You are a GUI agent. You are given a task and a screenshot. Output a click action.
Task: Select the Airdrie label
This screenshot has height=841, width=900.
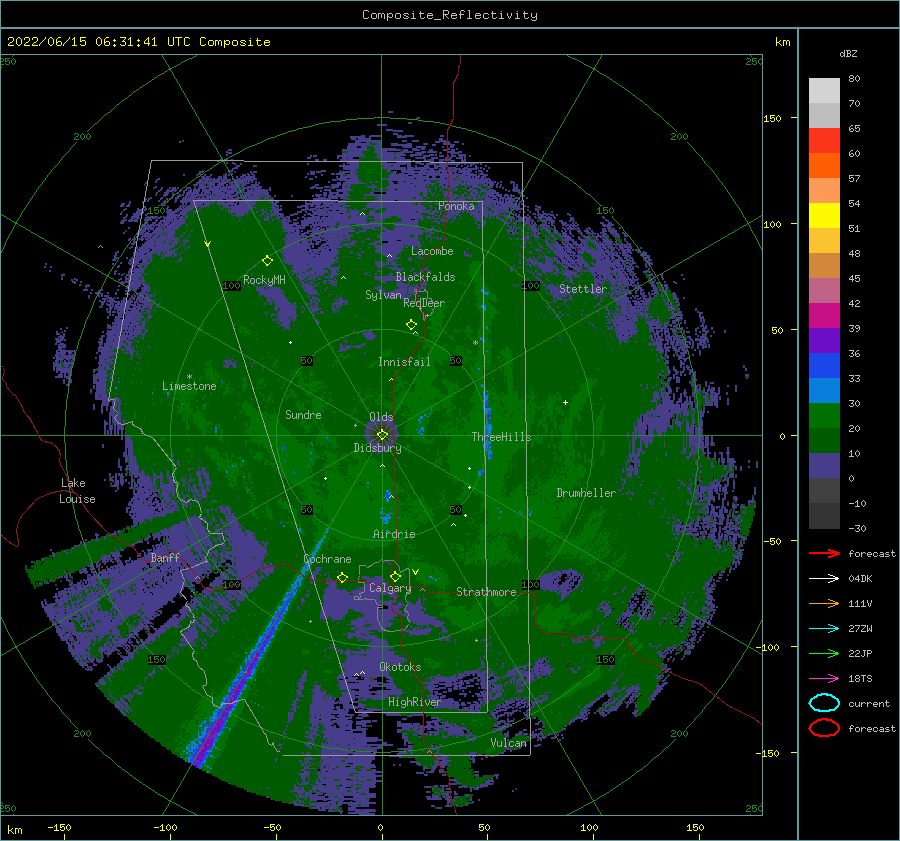(x=394, y=534)
